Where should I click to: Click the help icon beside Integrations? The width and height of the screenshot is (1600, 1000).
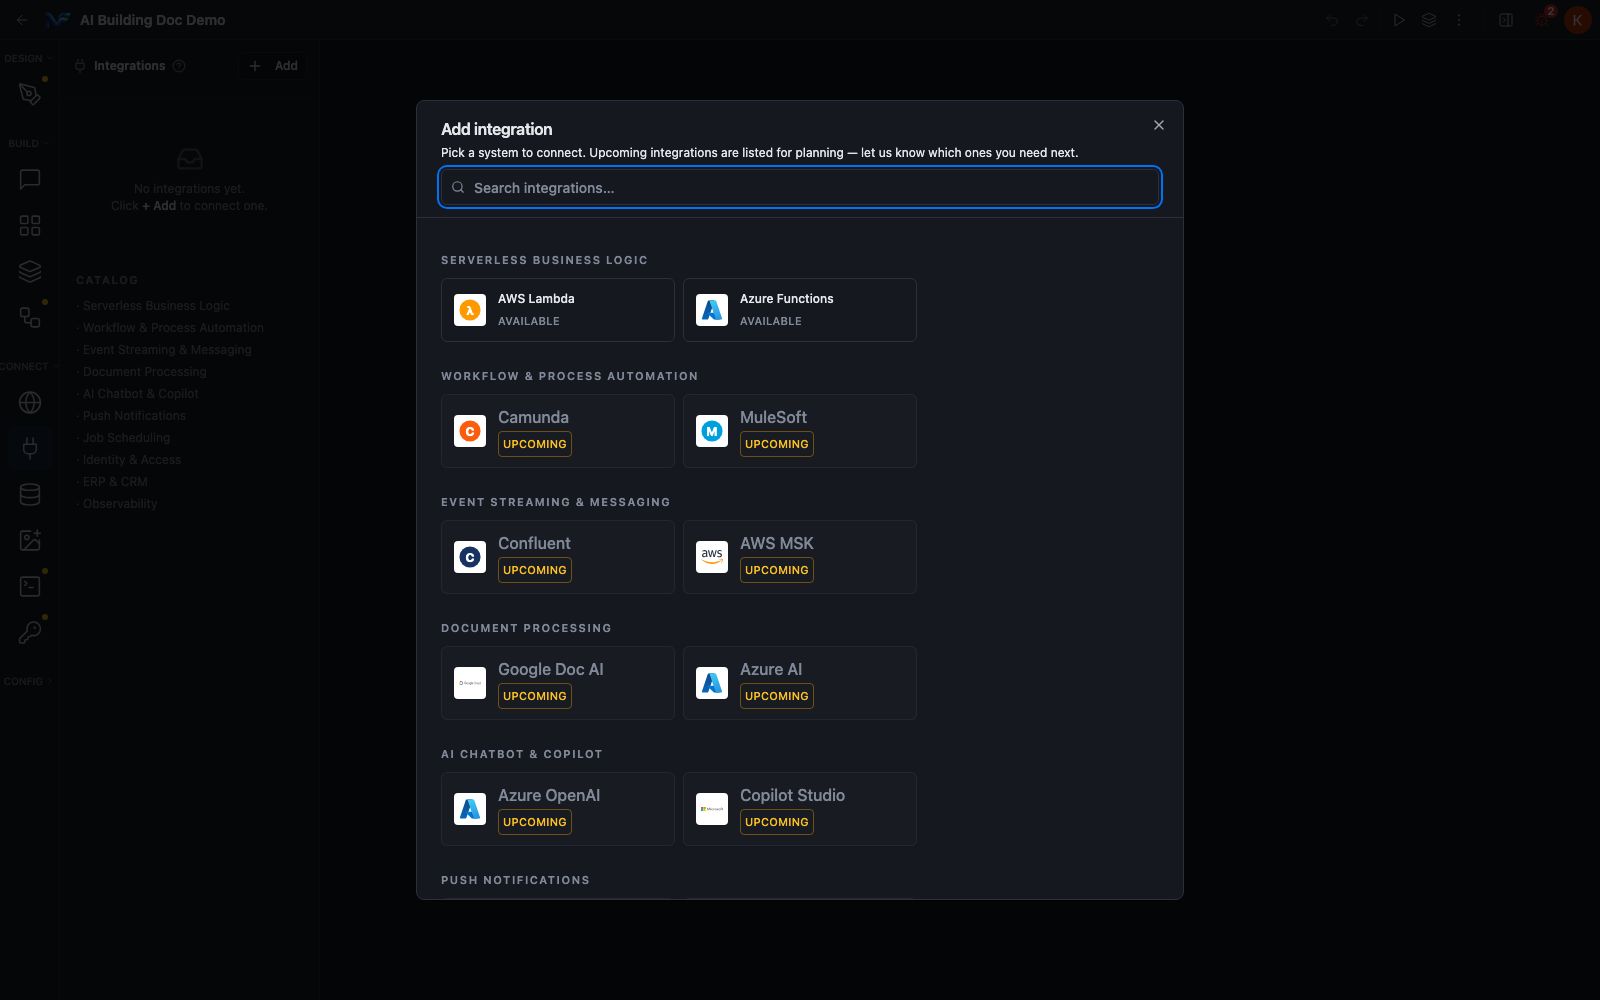pyautogui.click(x=179, y=66)
